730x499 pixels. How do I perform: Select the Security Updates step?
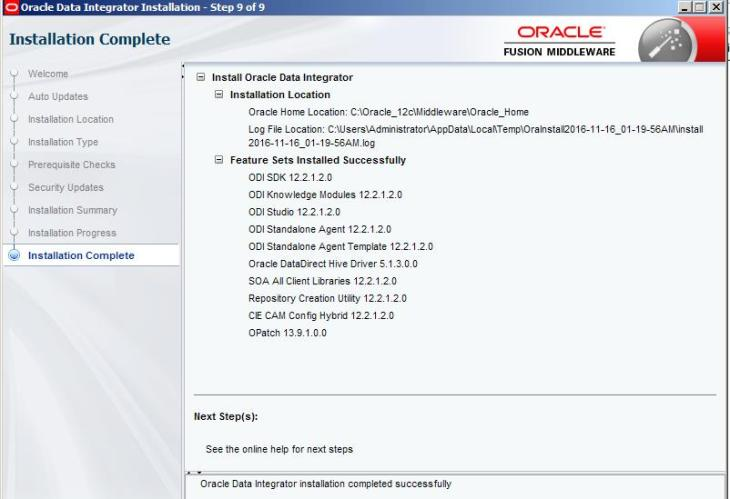[66, 188]
